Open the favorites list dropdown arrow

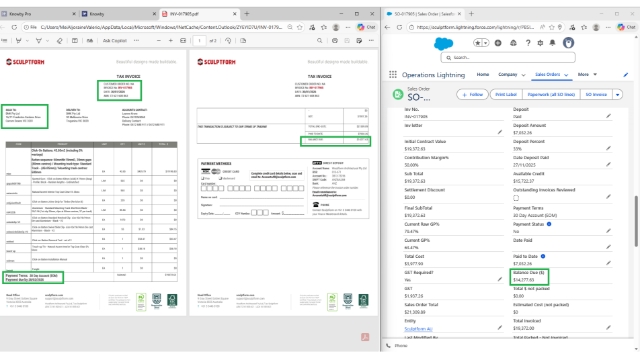coord(485,43)
